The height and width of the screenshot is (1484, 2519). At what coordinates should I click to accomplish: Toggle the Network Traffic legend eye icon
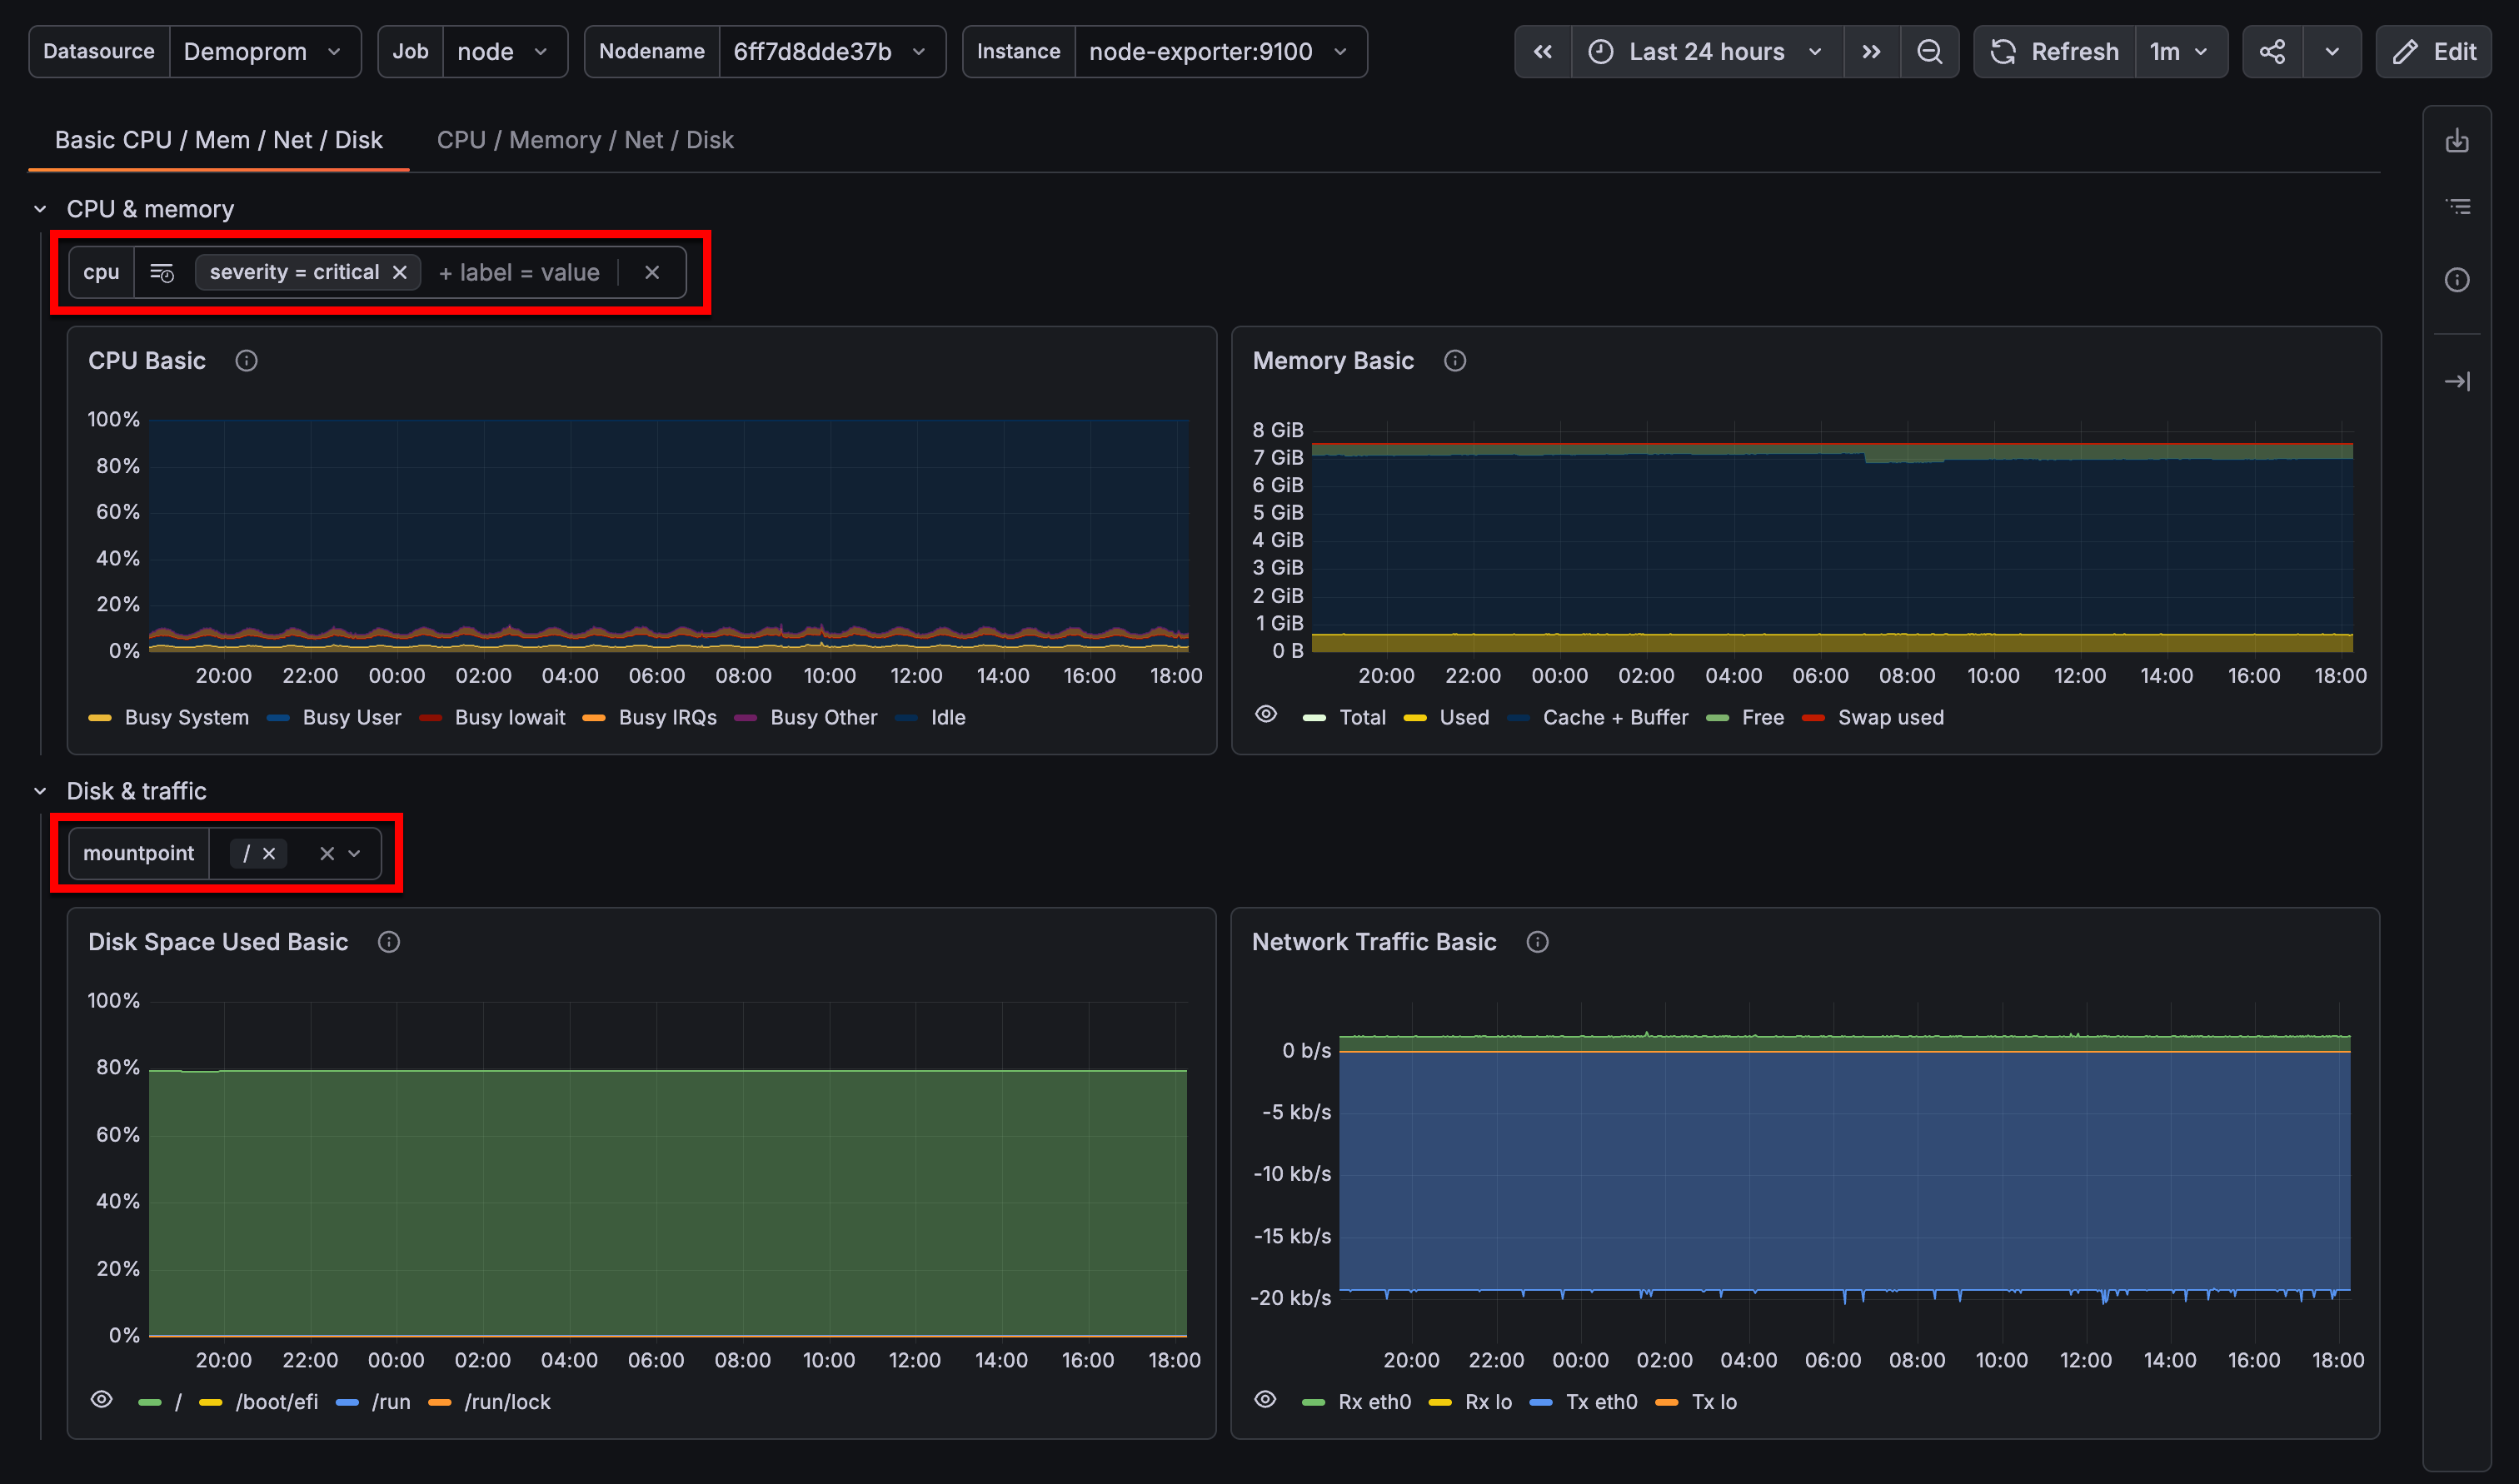[x=1265, y=1399]
